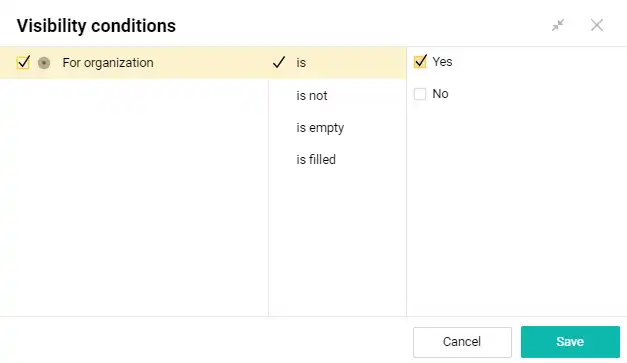The height and width of the screenshot is (363, 627).
Task: Shrink the dialog with the collapse arrows icon
Action: point(558,25)
